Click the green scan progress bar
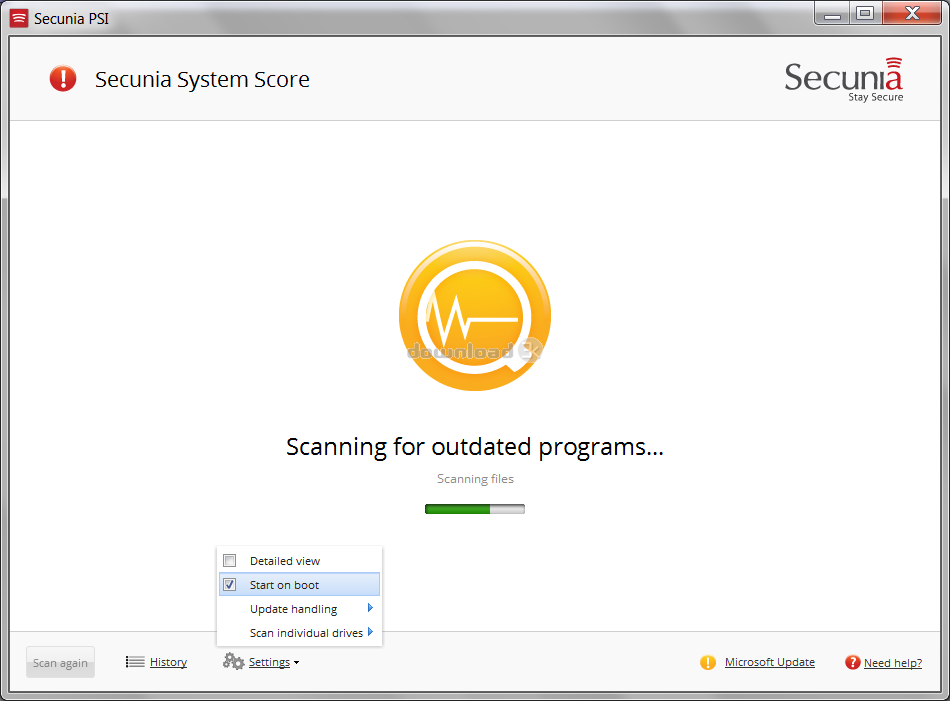This screenshot has height=701, width=950. [475, 509]
